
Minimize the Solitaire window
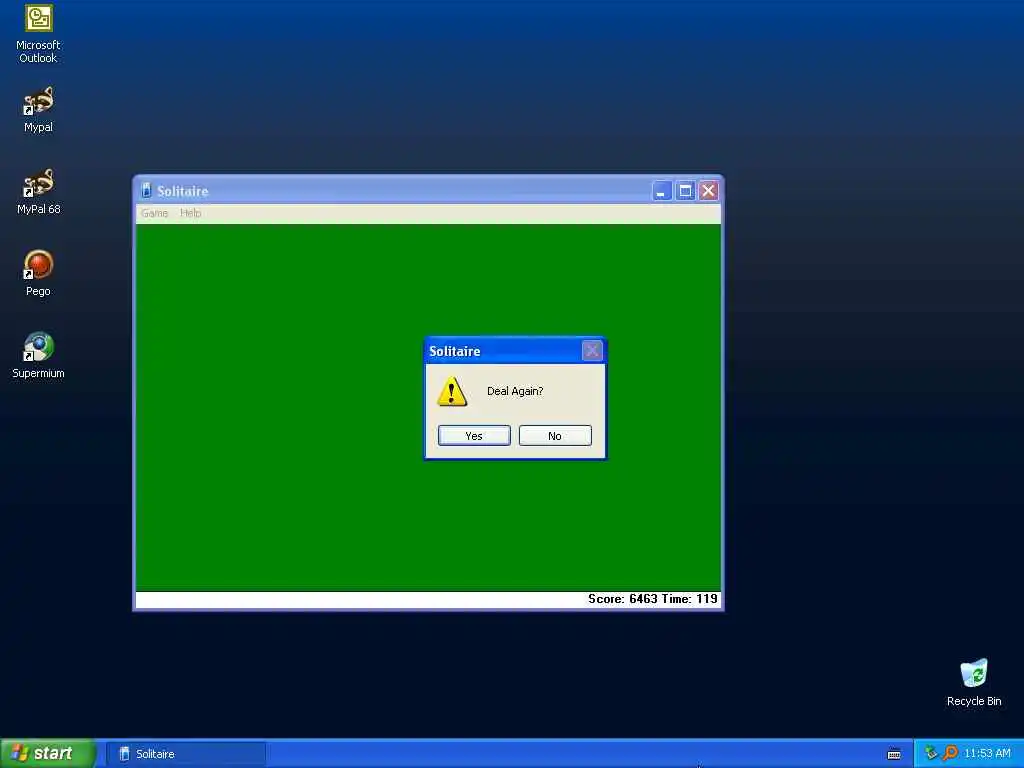[662, 191]
